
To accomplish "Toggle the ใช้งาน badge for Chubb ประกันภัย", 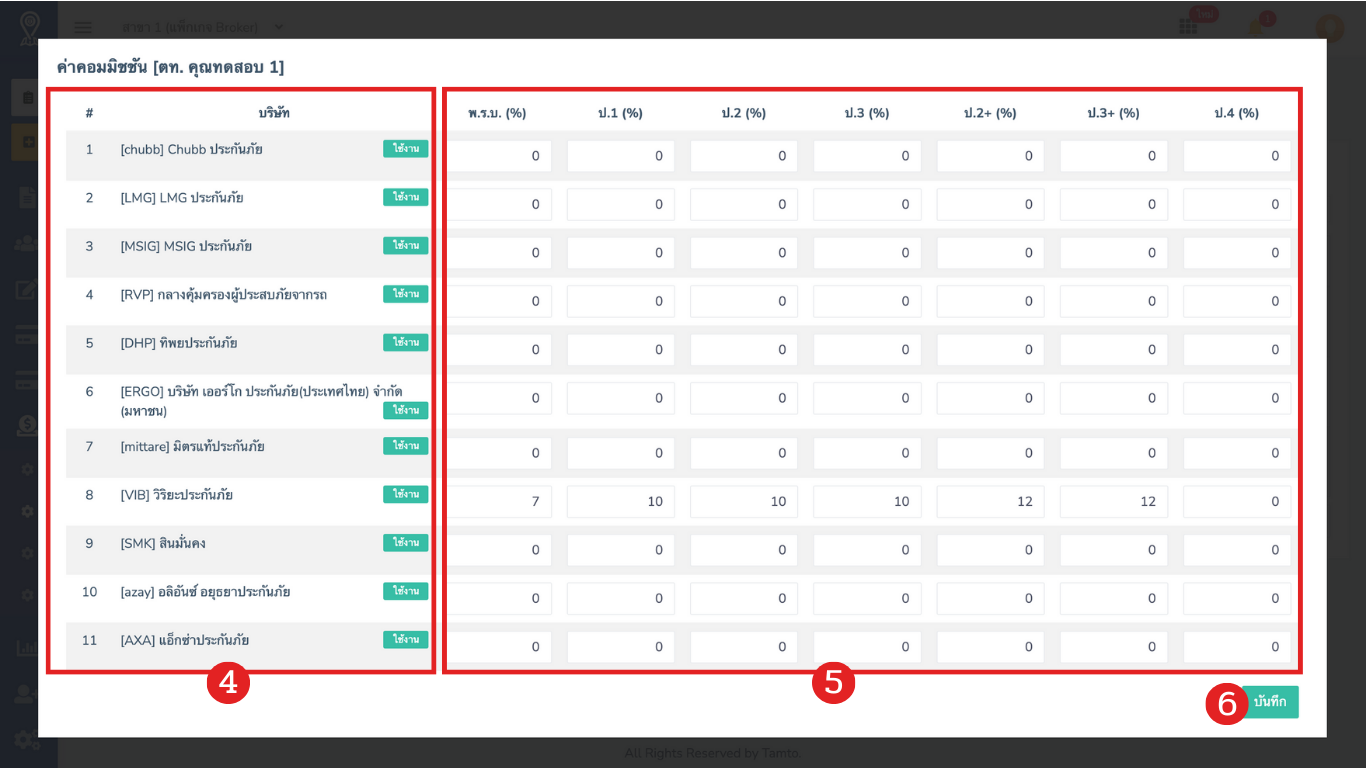I will 405,149.
